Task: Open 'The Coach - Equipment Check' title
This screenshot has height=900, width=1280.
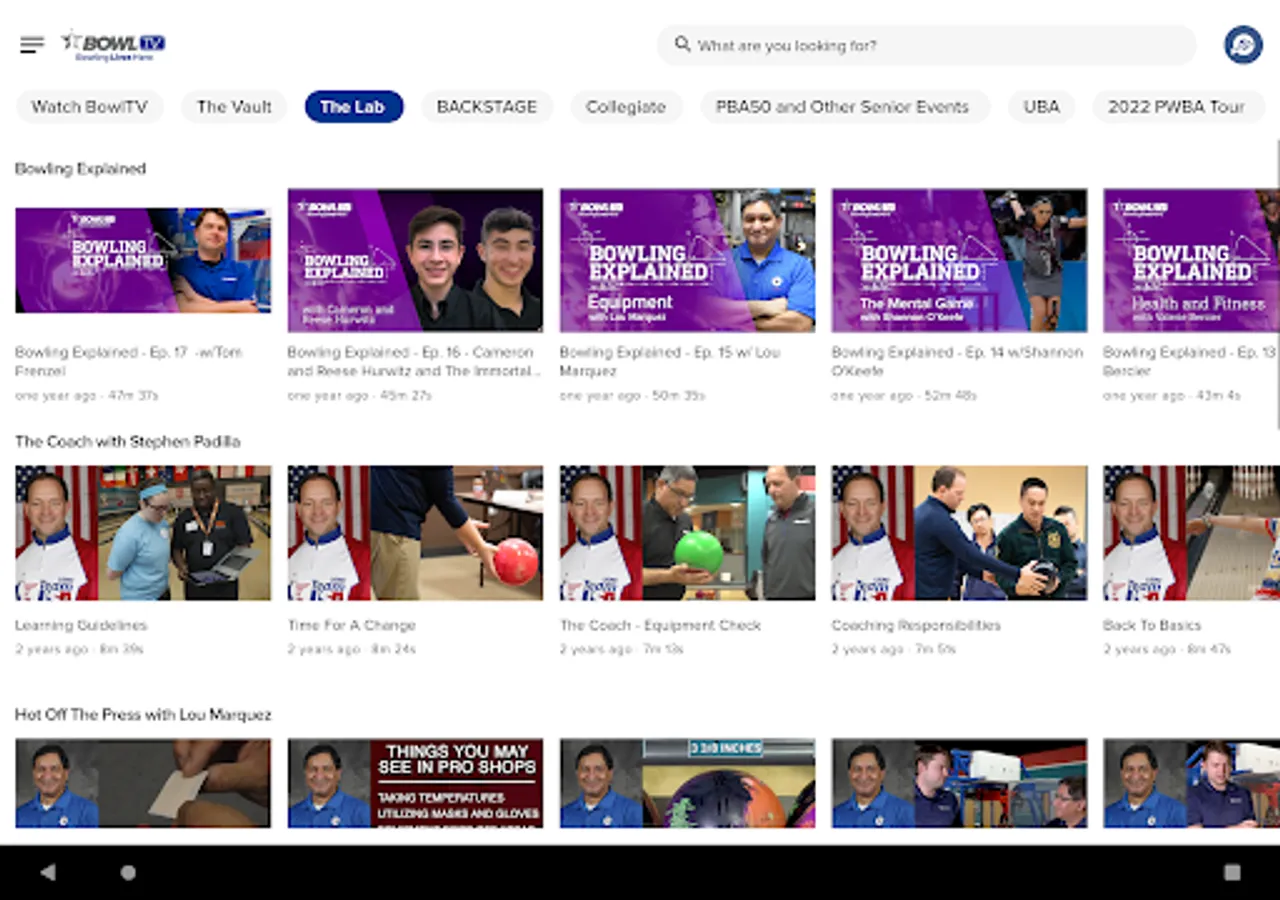Action: coord(660,625)
